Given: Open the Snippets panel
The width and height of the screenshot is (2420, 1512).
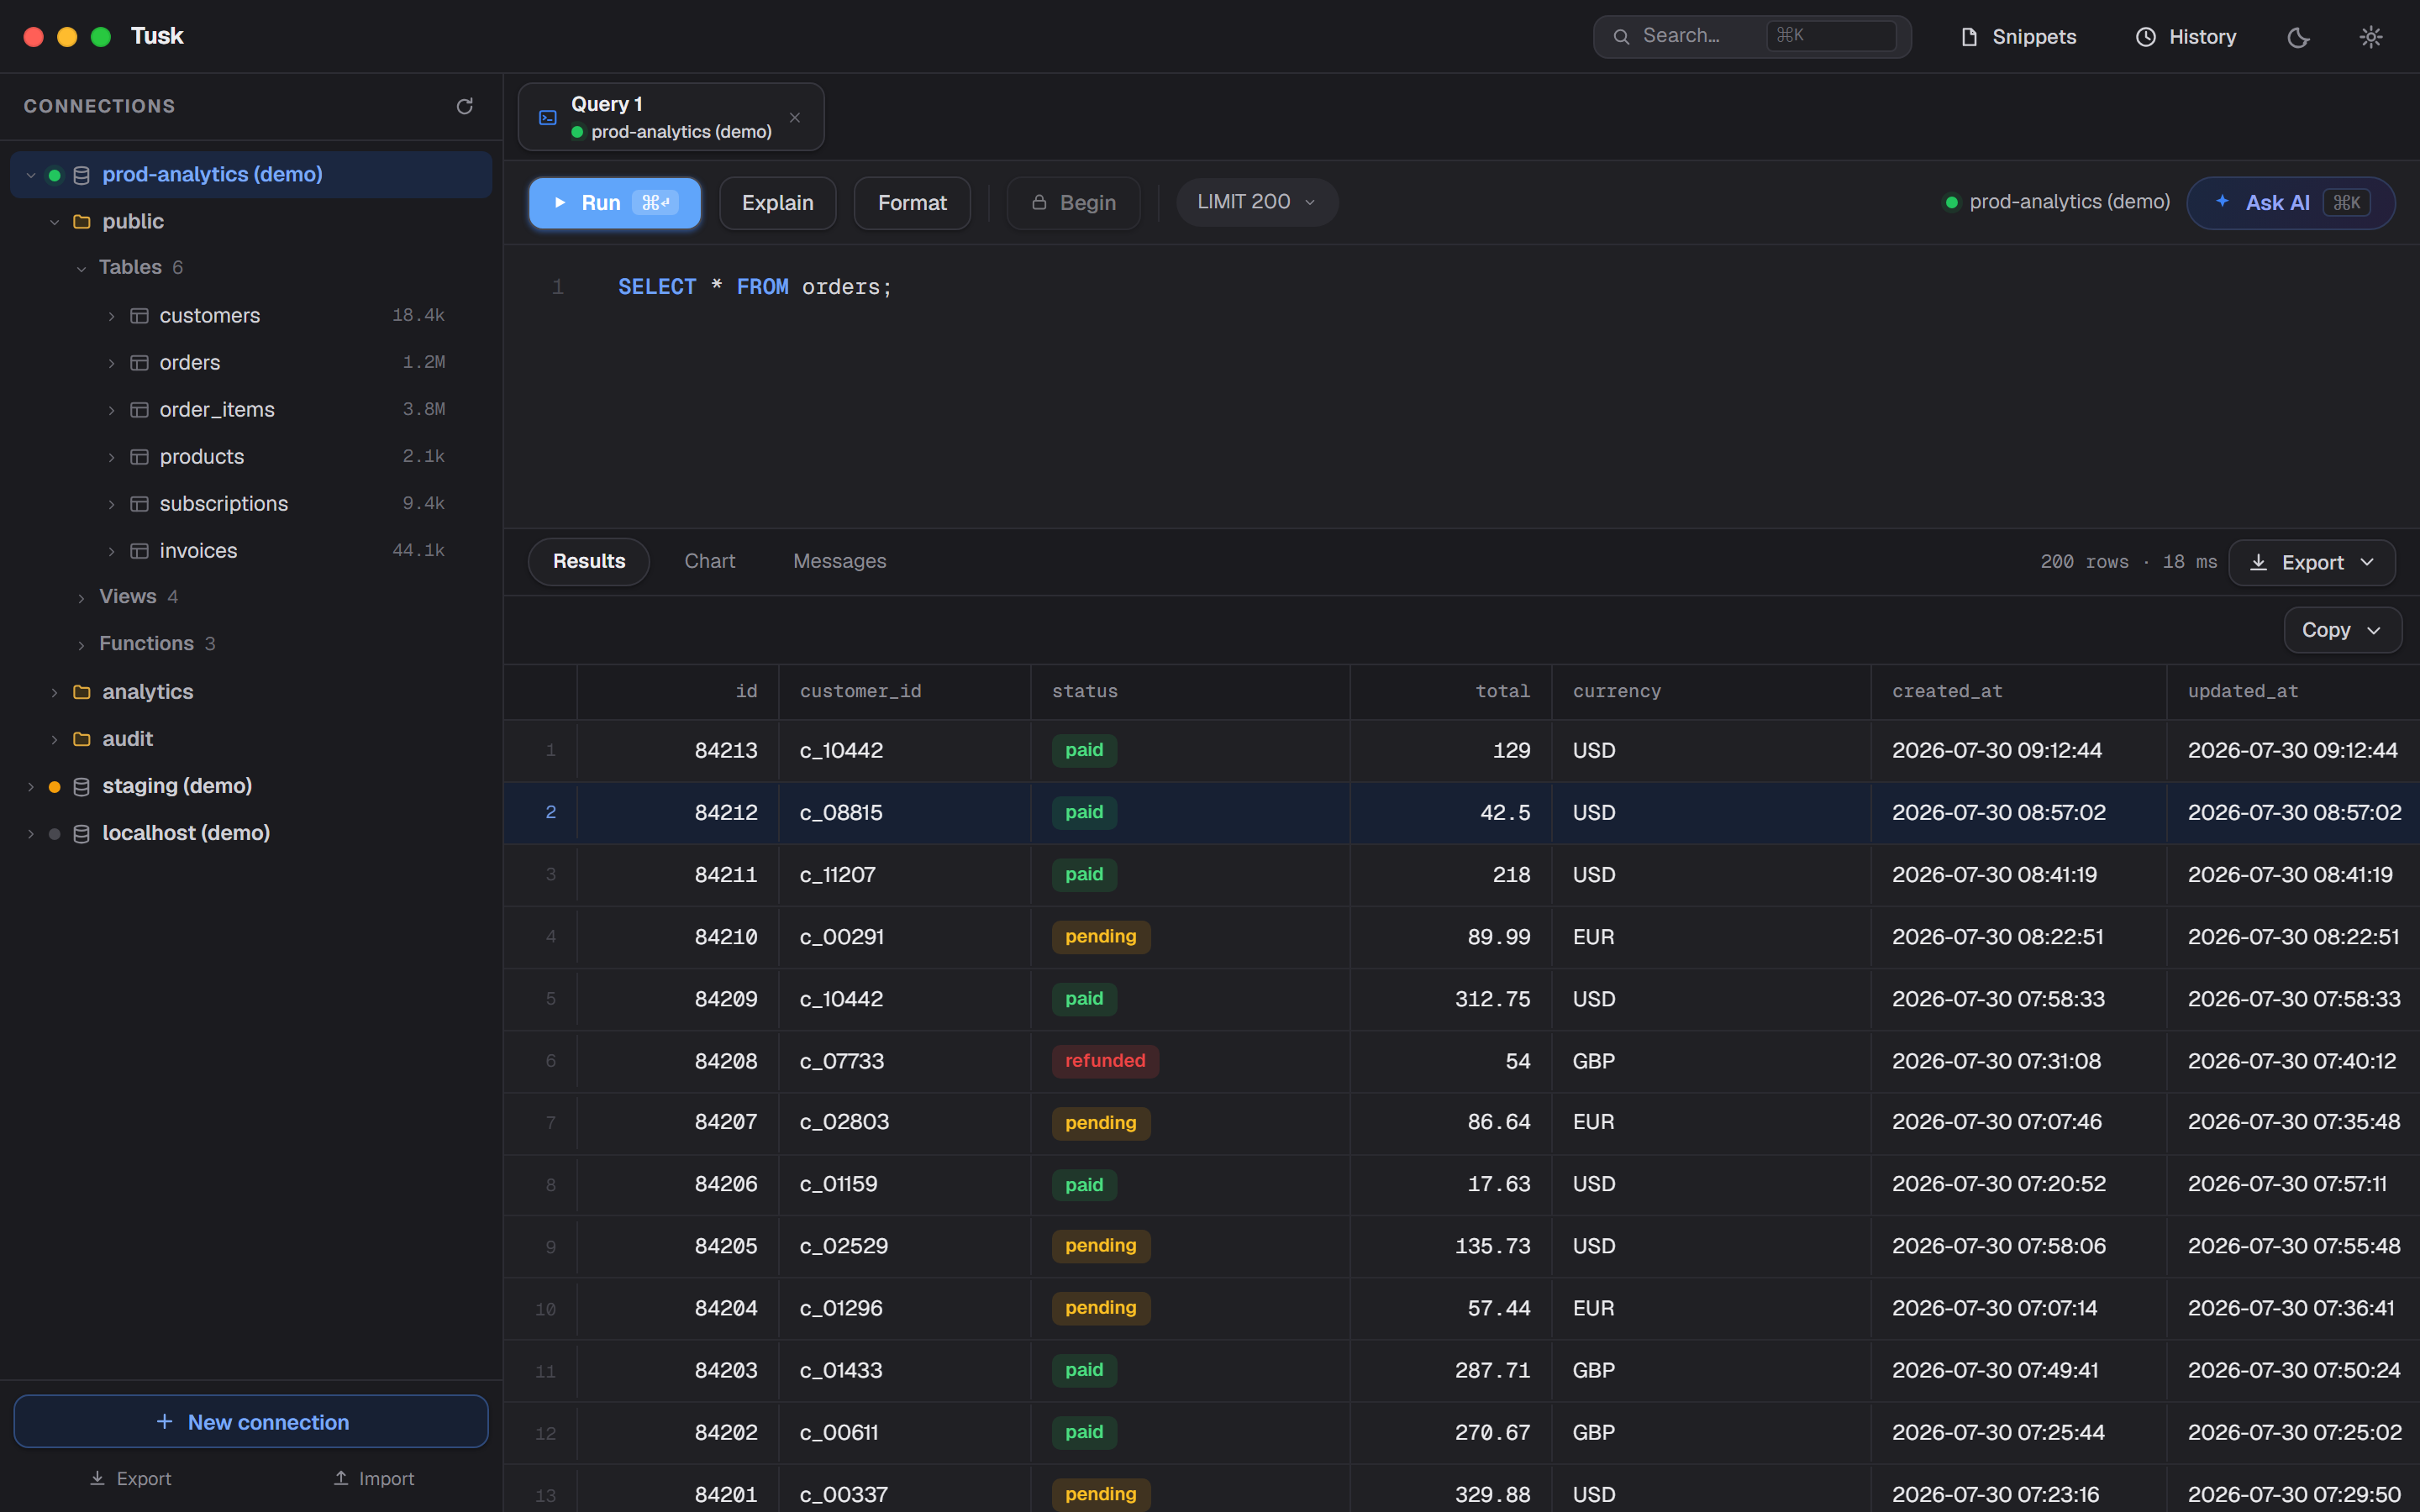Looking at the screenshot, I should click(2019, 37).
